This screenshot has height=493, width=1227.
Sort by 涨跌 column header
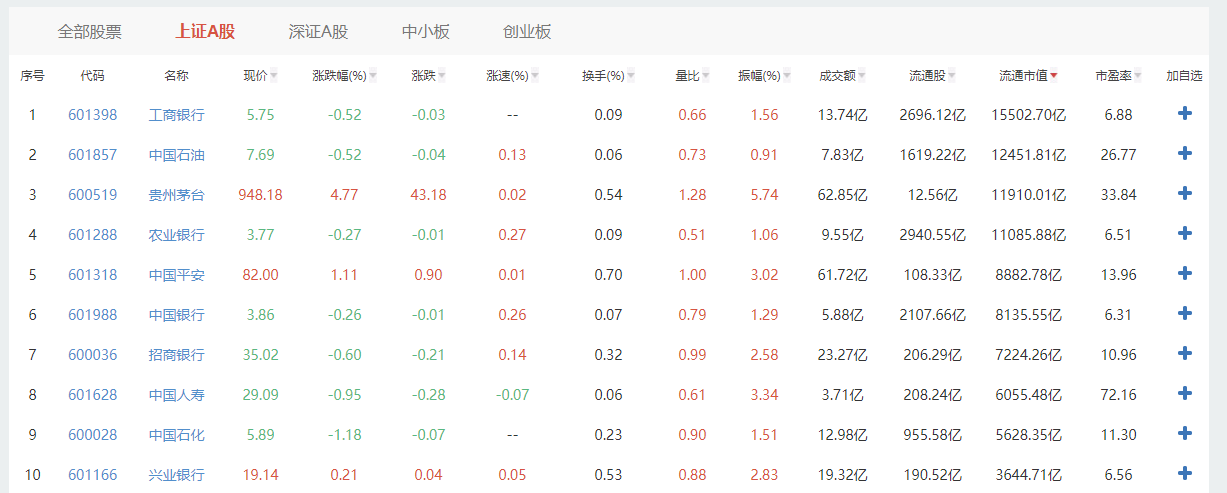[x=428, y=76]
